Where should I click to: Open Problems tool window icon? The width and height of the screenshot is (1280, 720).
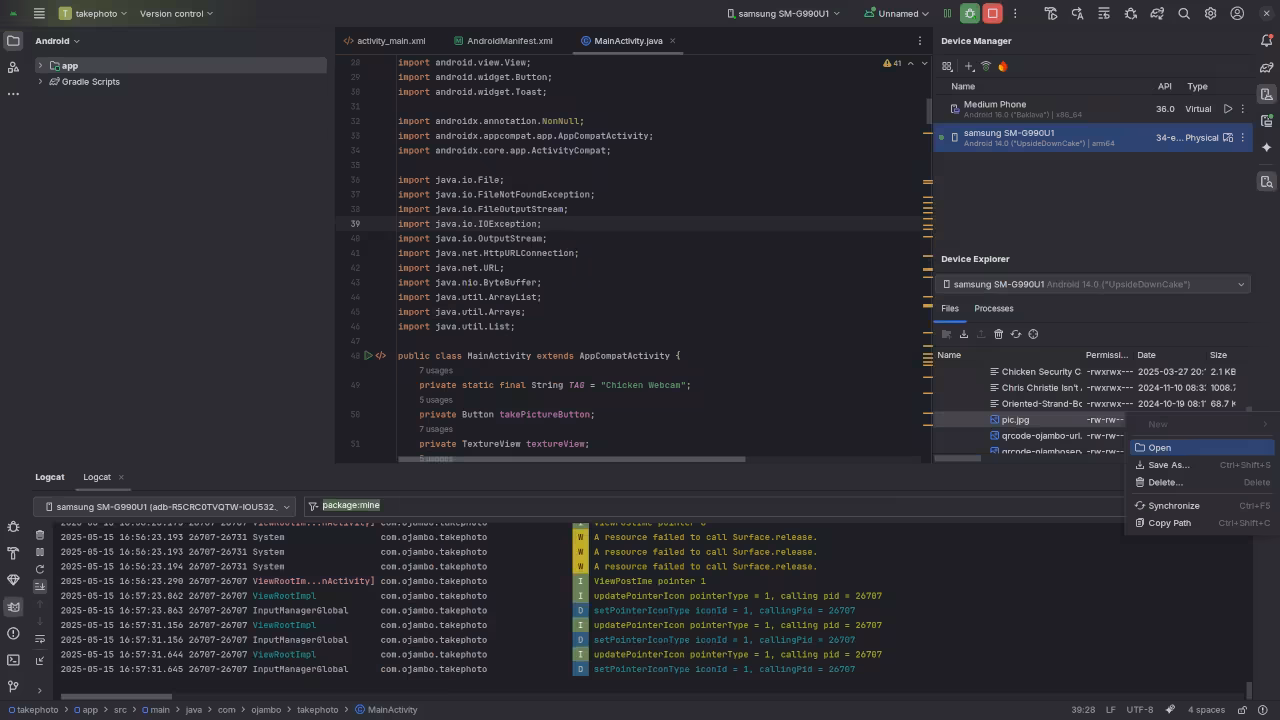[13, 633]
